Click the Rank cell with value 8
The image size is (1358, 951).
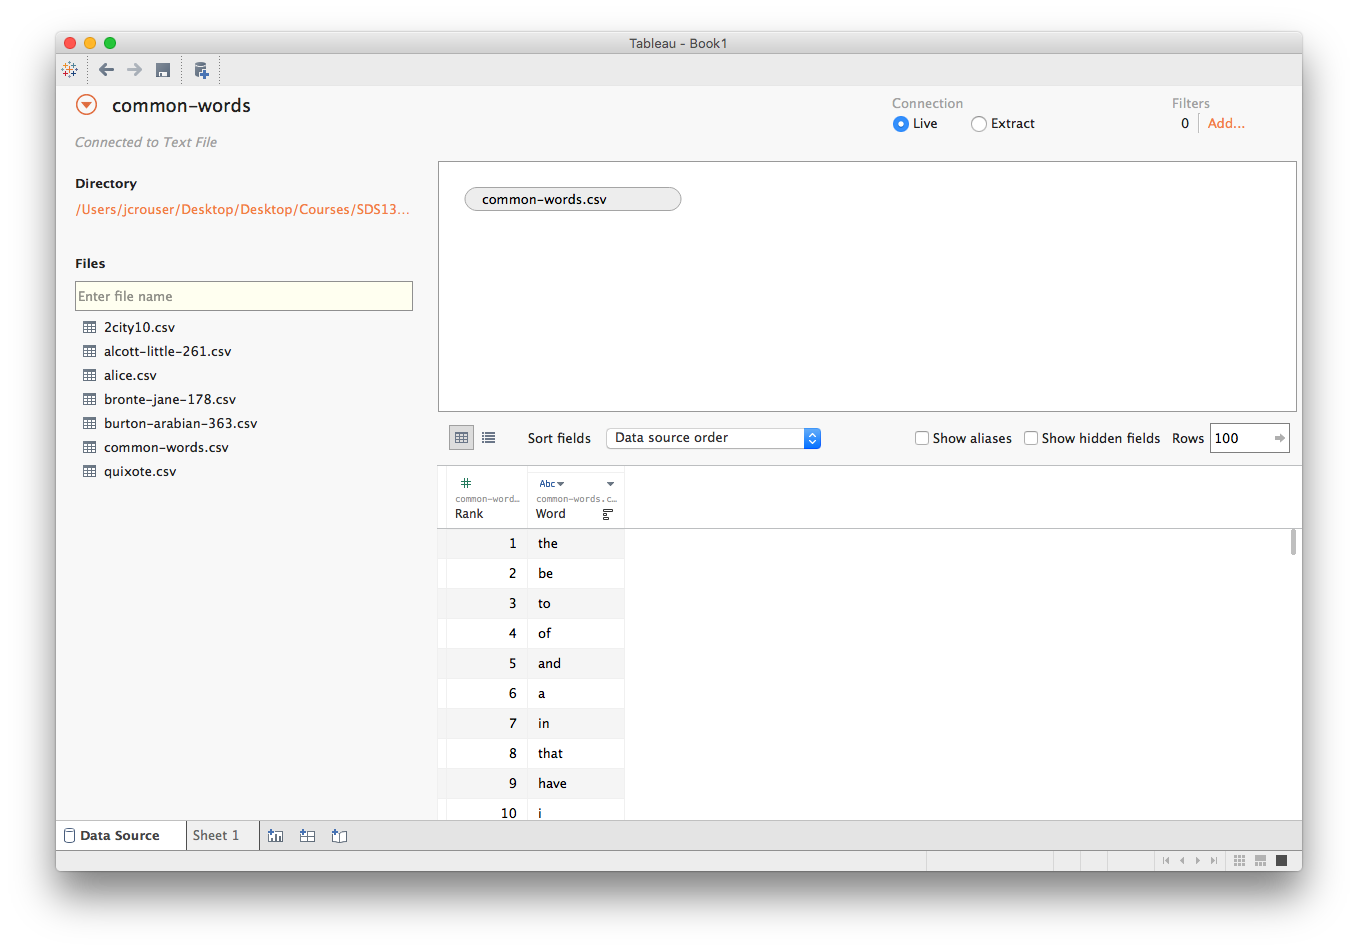[486, 753]
